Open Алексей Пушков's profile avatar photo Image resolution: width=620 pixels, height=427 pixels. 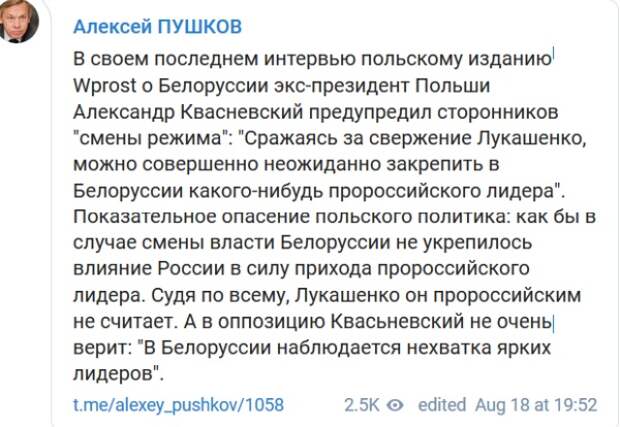click(18, 21)
